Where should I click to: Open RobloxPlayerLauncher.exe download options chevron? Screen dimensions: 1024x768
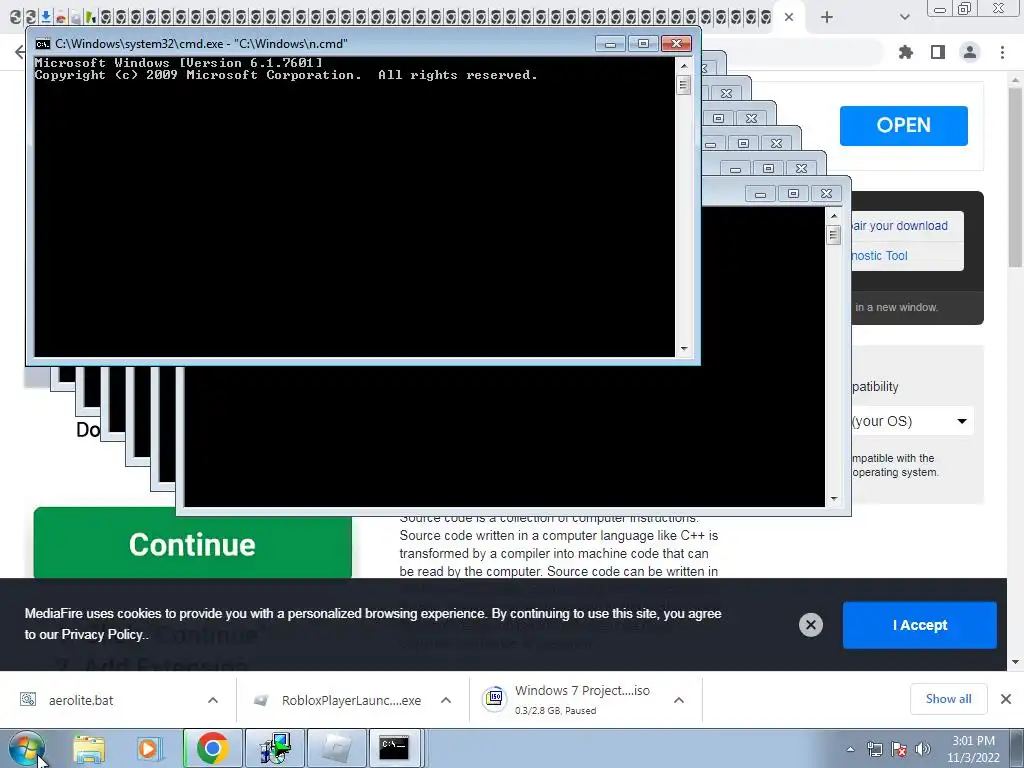click(x=446, y=700)
